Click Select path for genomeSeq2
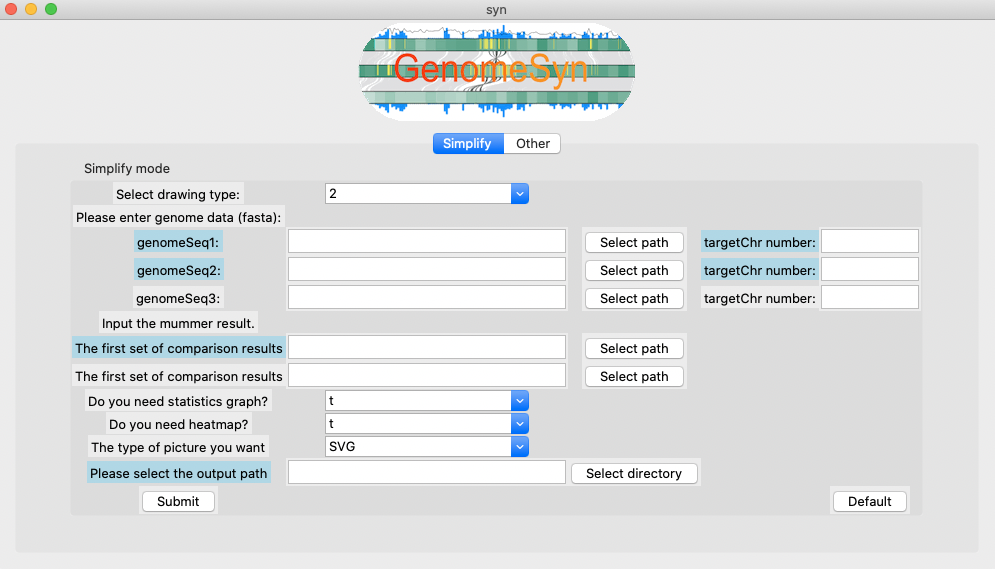995x569 pixels. point(634,270)
